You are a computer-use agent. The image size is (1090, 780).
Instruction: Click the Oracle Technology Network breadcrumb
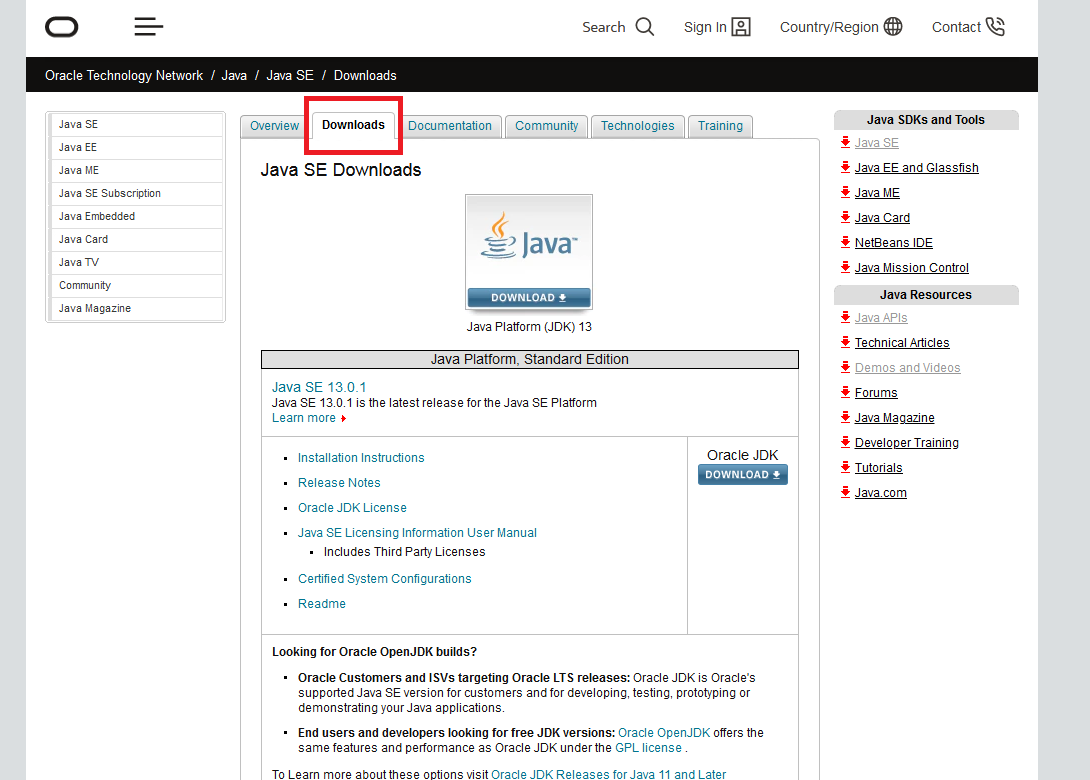pos(124,75)
